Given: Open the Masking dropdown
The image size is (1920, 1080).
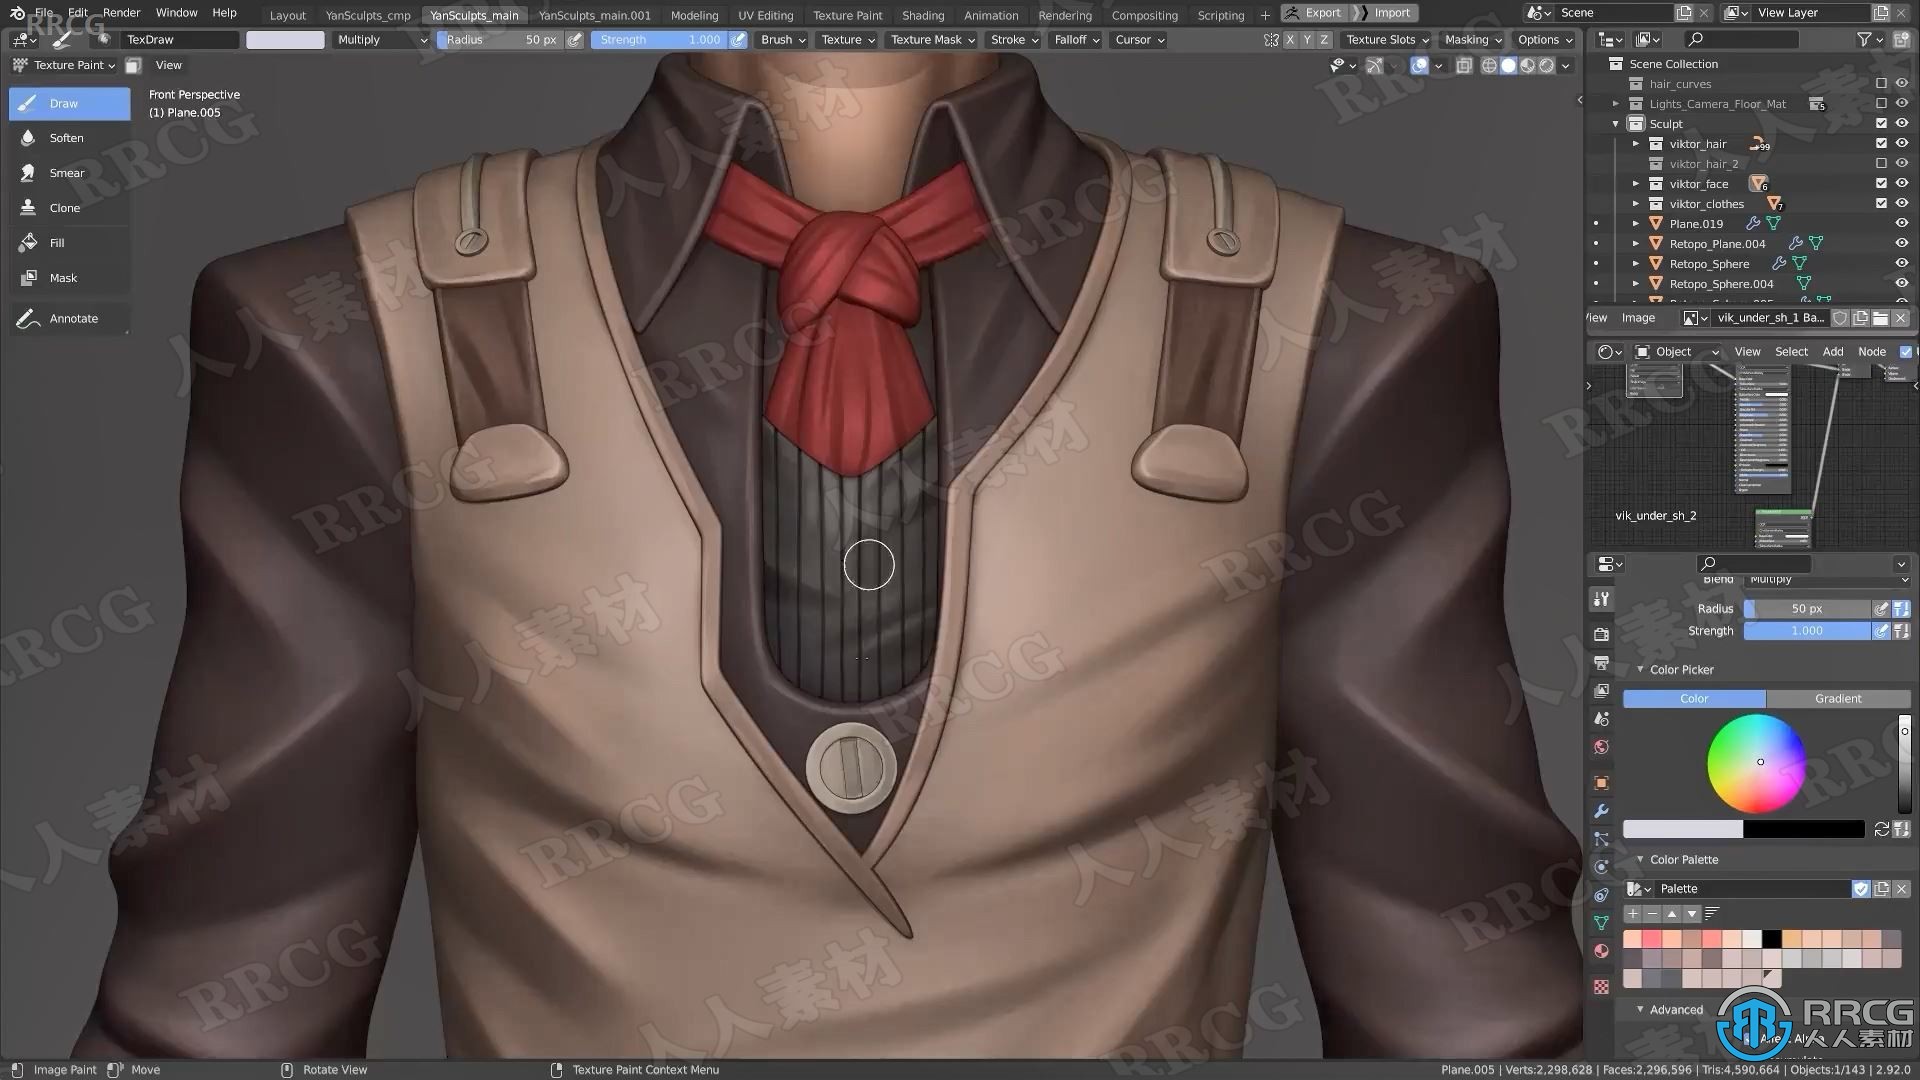Looking at the screenshot, I should tap(1472, 40).
